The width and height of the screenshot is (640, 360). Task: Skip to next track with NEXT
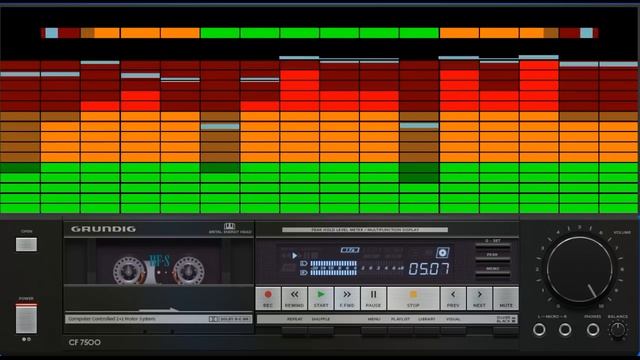point(479,298)
